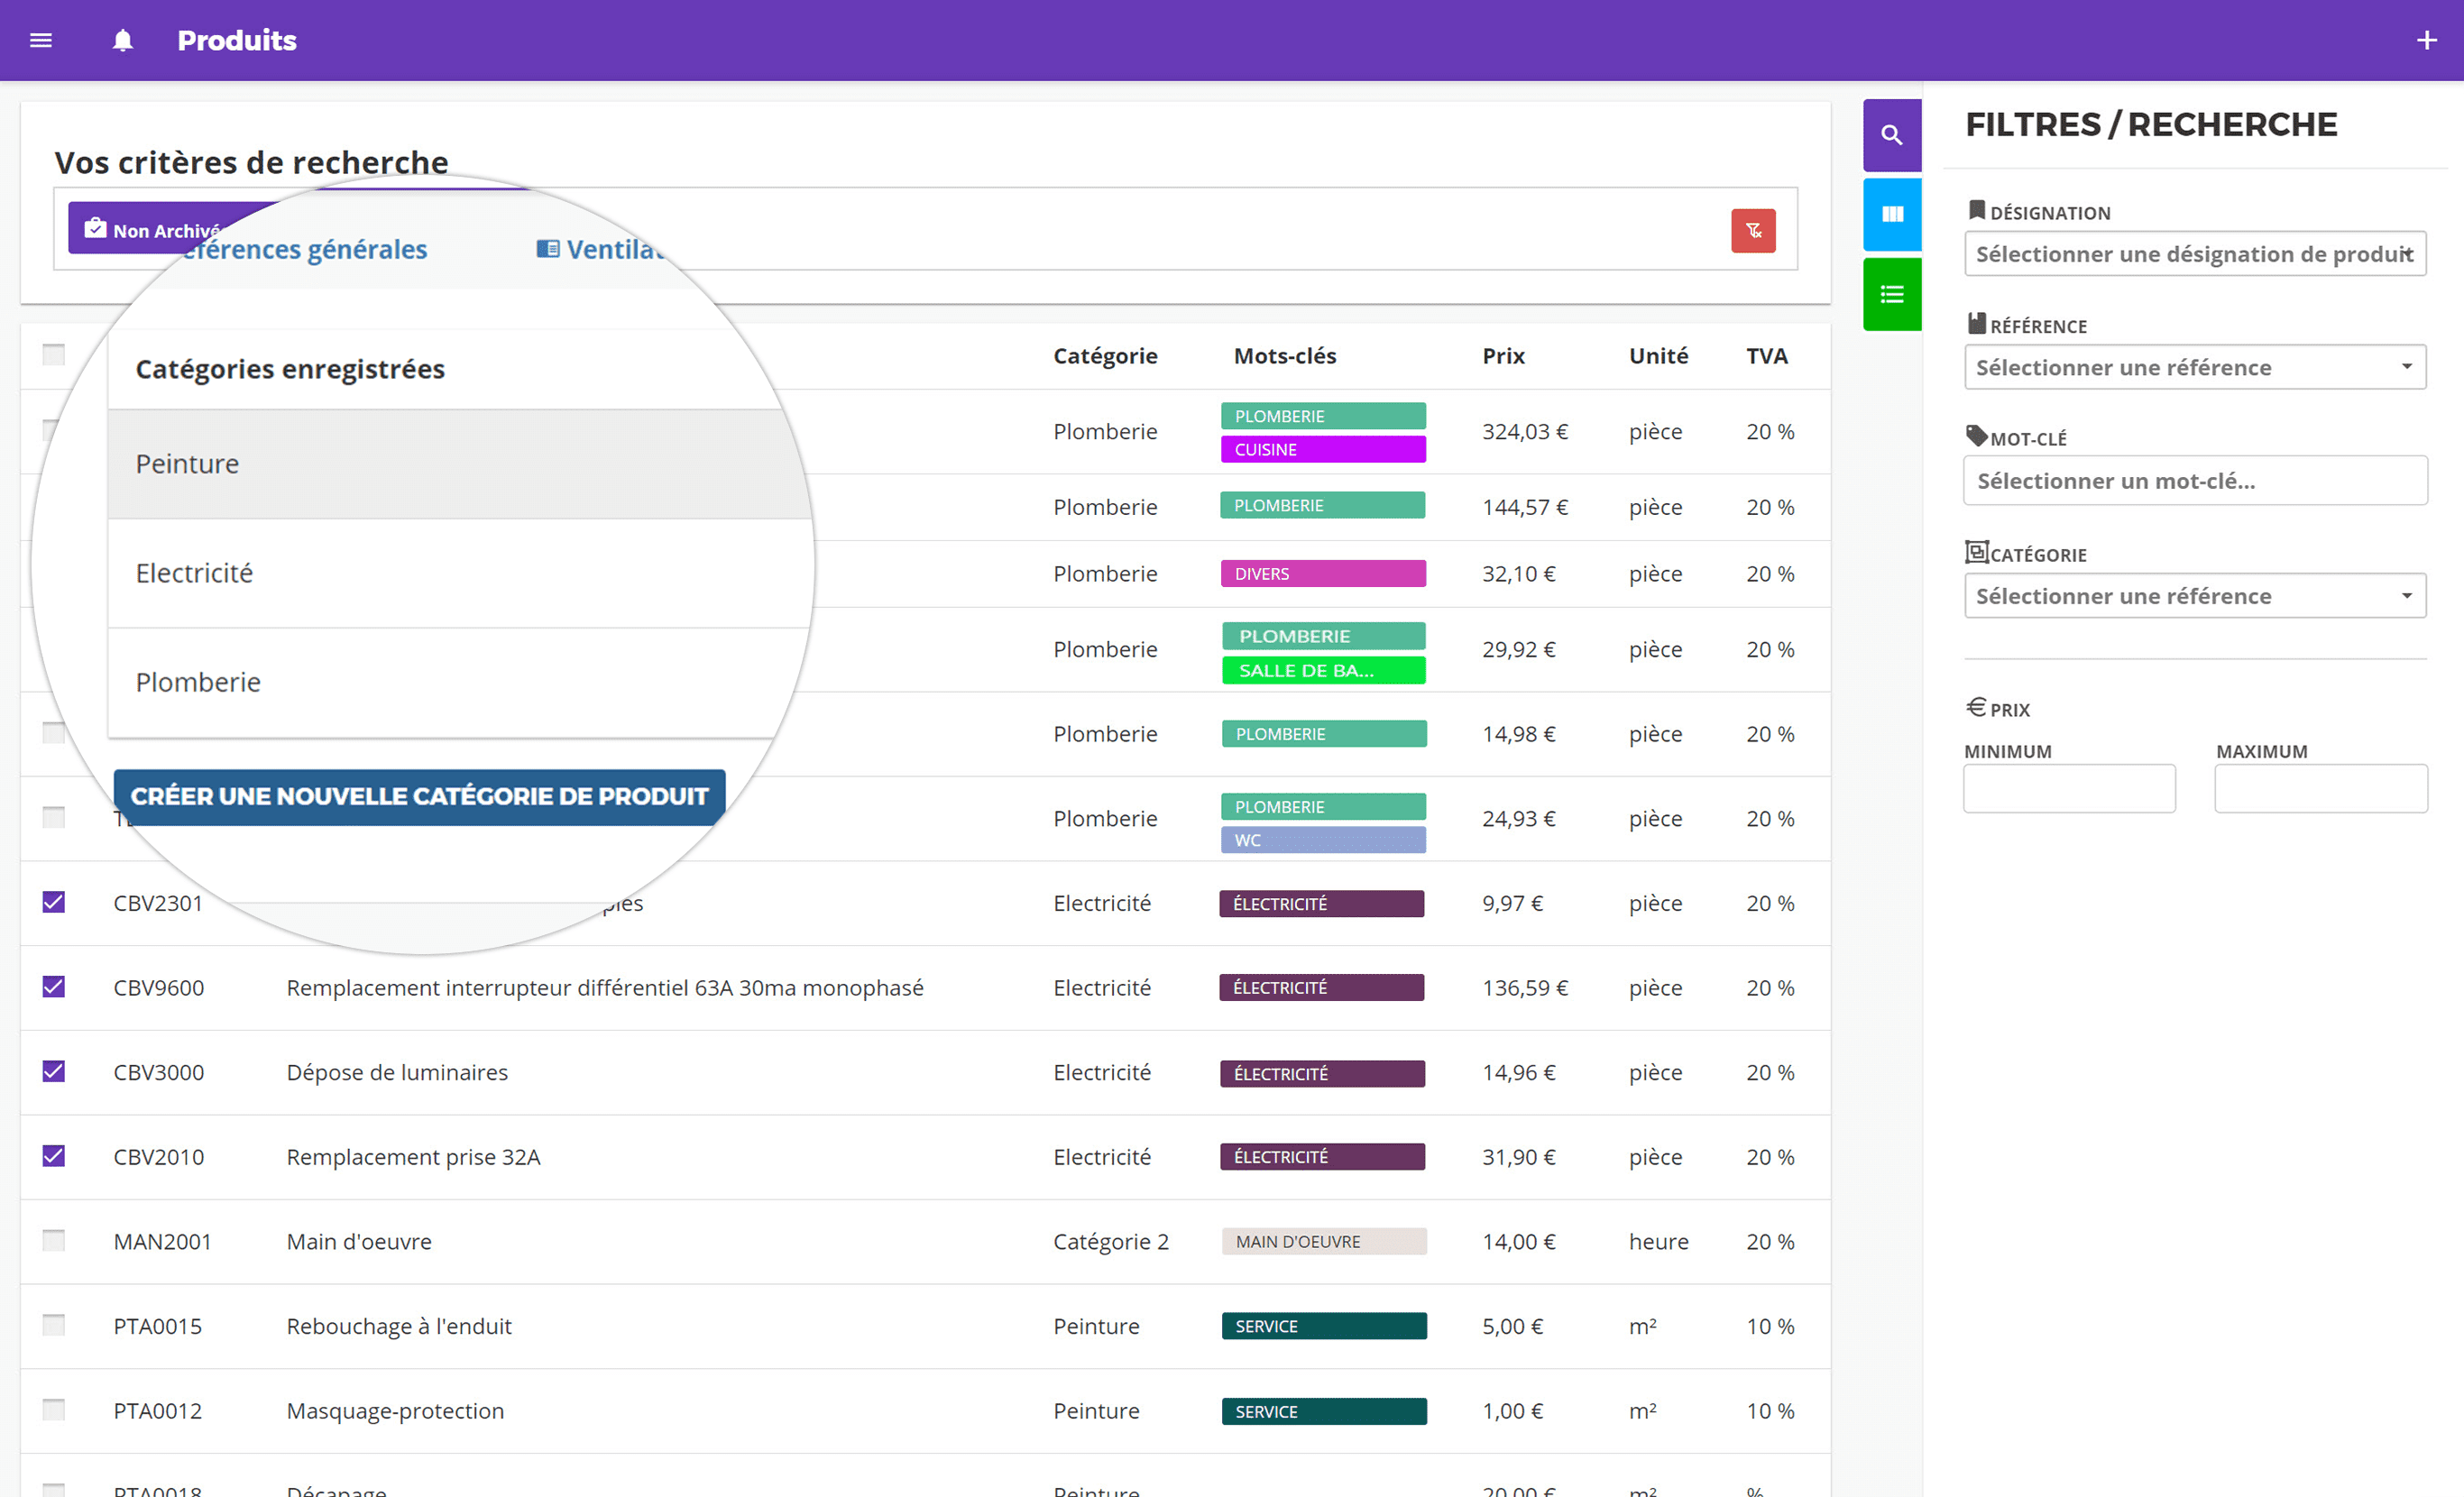Click the Produits page title
Viewport: 2464px width, 1497px height.
pos(237,40)
